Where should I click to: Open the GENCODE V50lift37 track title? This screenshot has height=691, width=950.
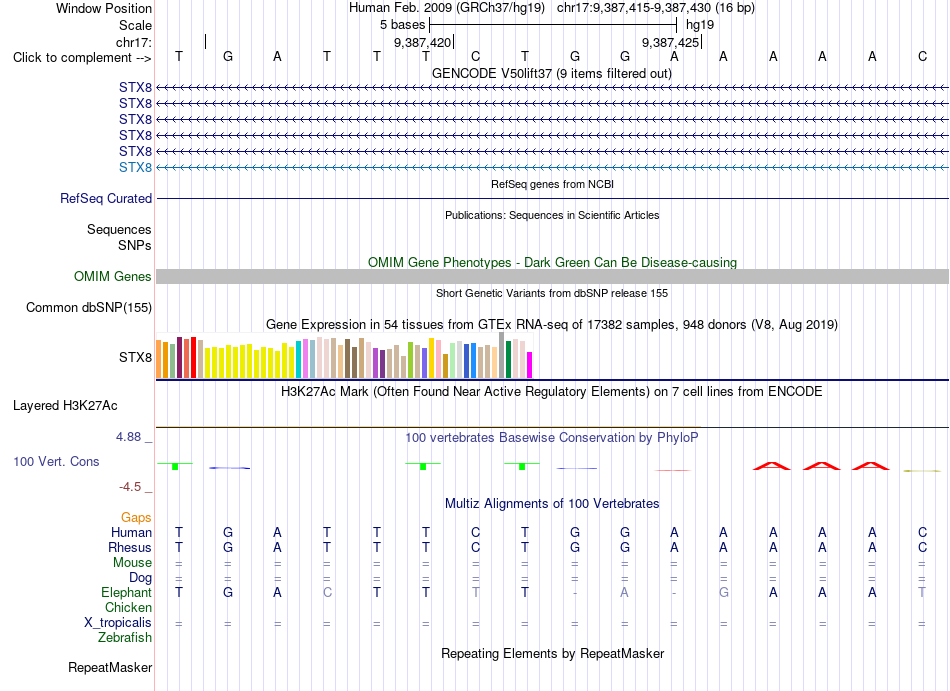click(551, 73)
